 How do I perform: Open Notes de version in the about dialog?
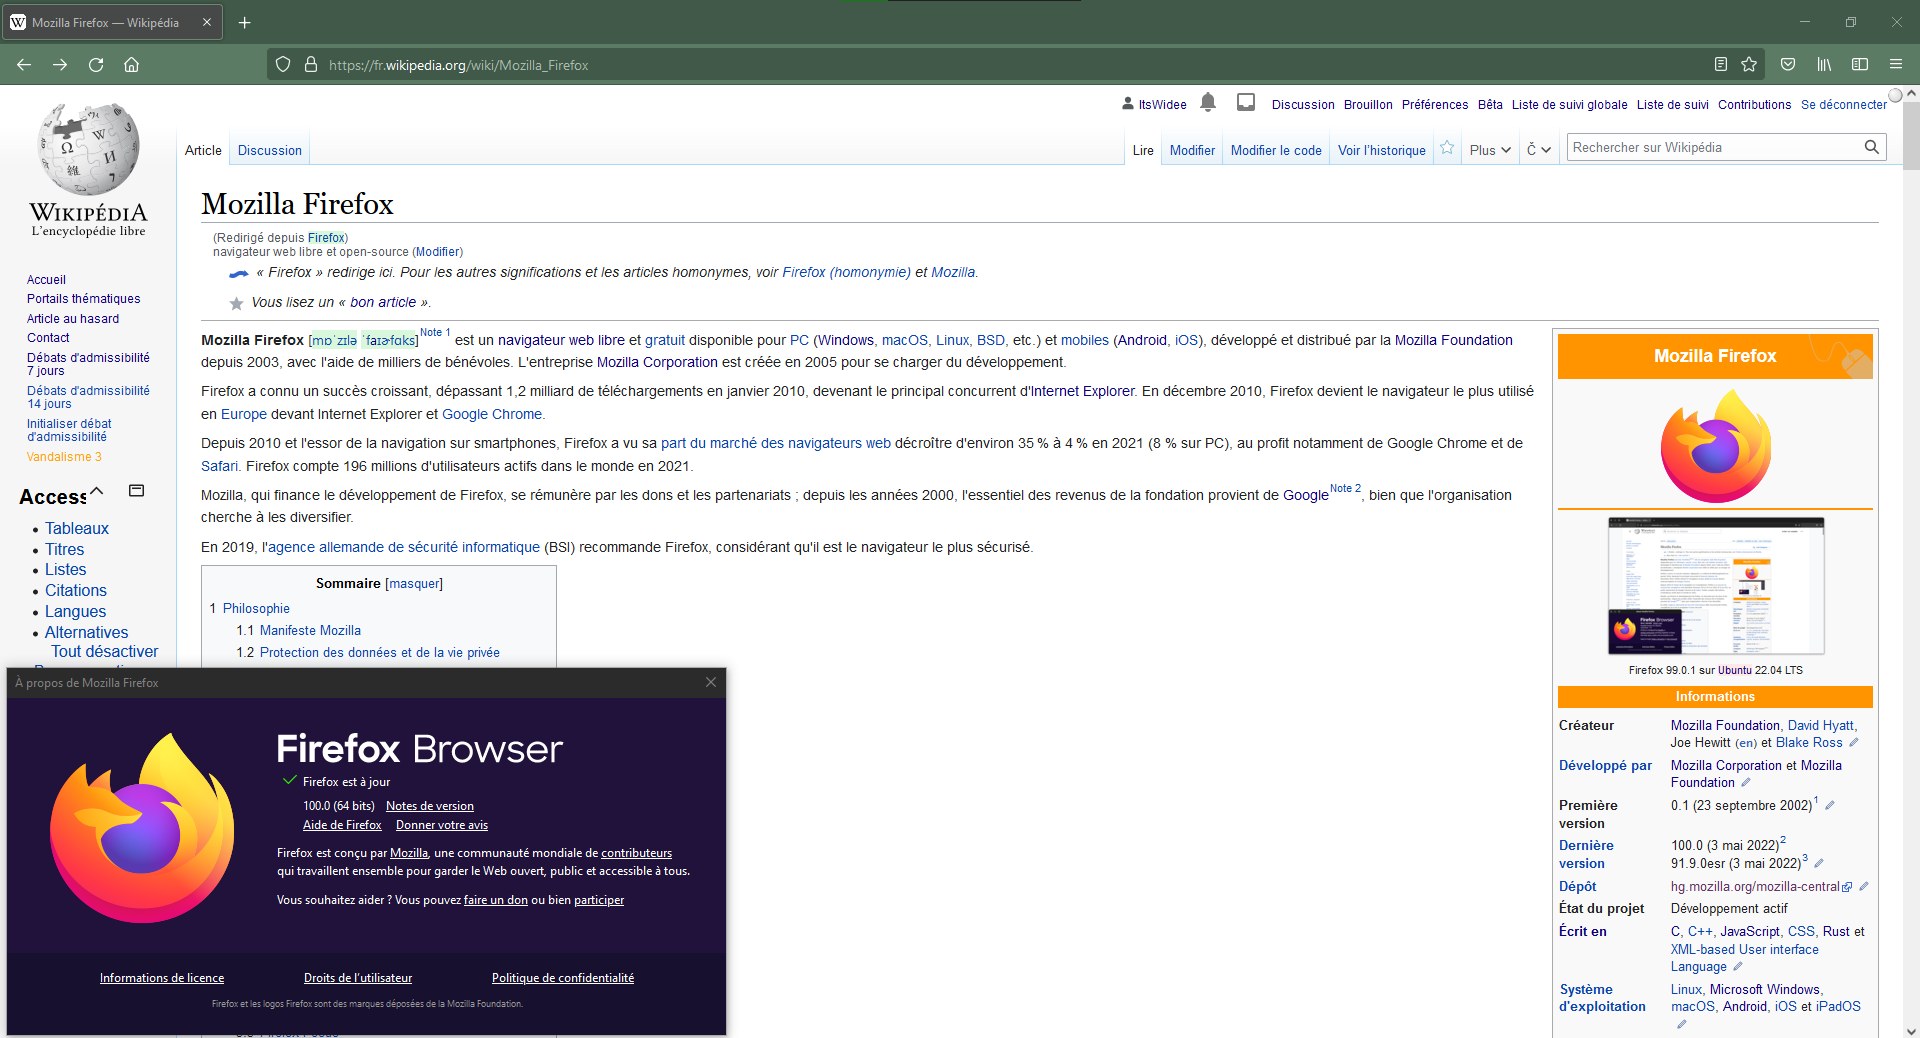pos(430,806)
